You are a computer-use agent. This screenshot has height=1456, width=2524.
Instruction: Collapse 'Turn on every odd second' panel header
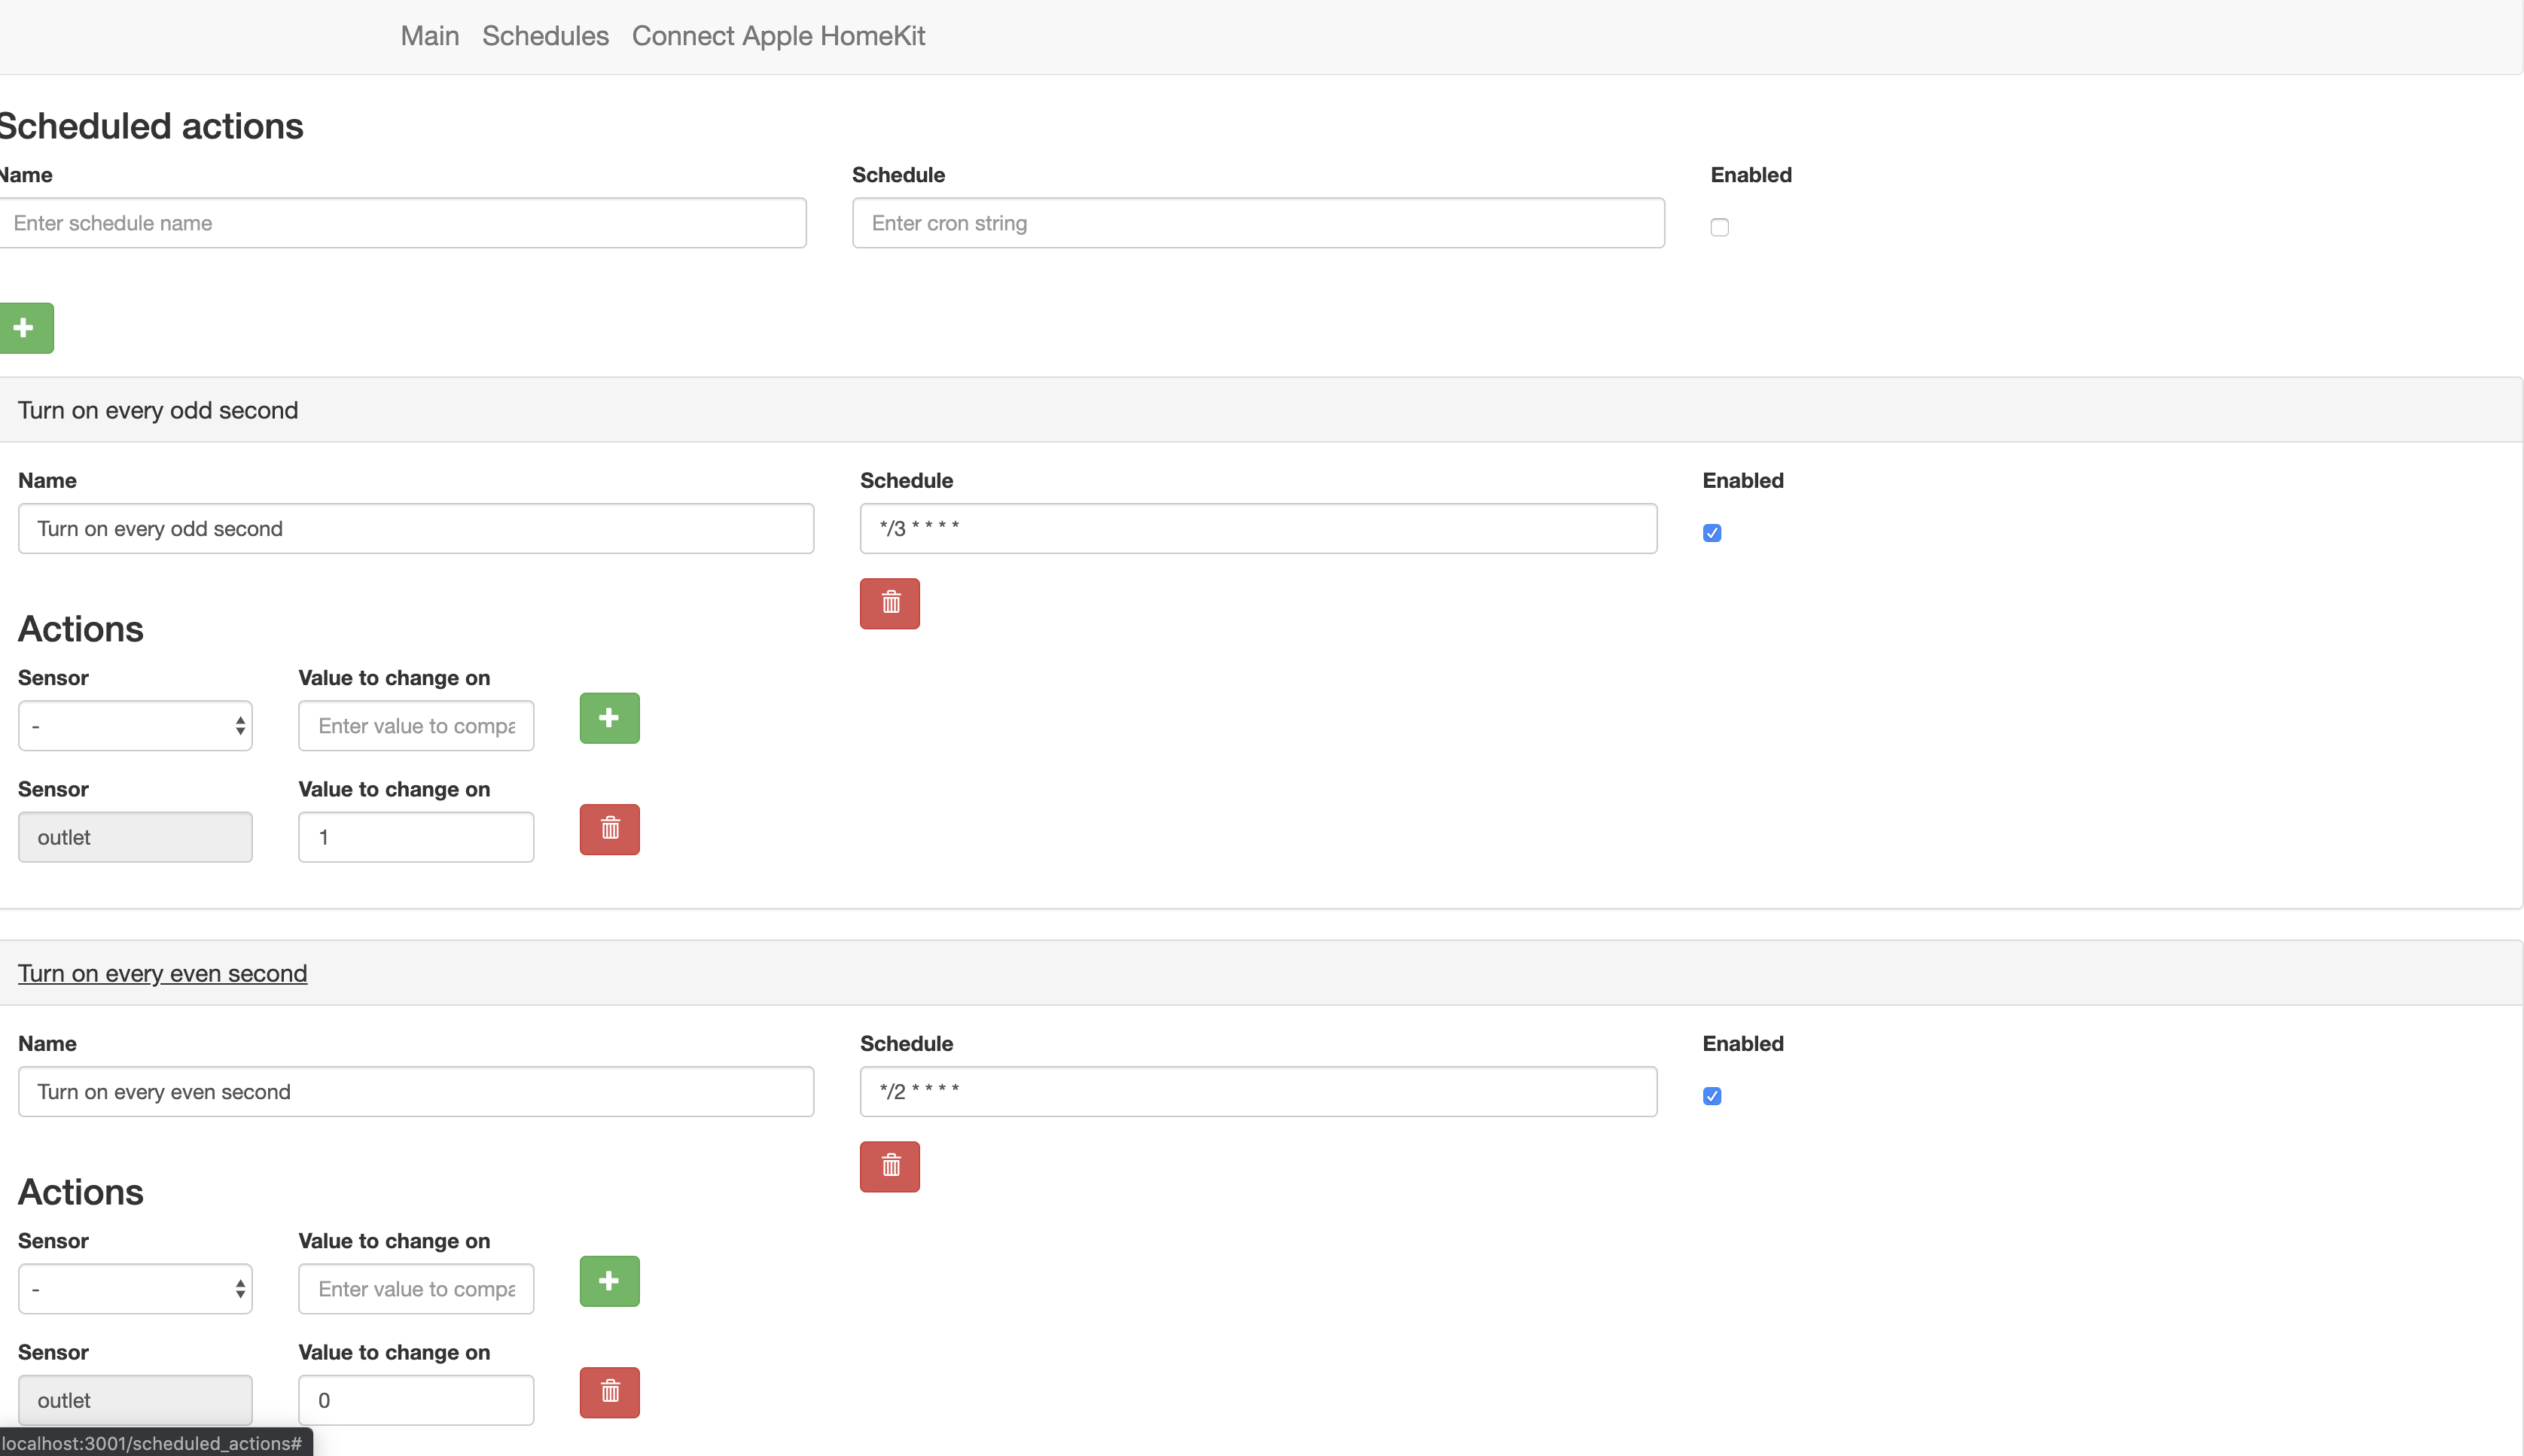pos(158,410)
